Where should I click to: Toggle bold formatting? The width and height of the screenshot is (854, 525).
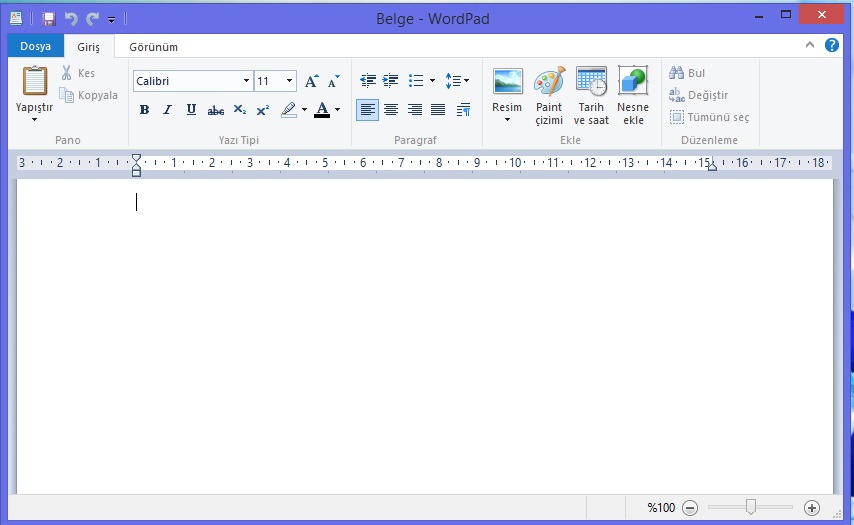coord(144,110)
